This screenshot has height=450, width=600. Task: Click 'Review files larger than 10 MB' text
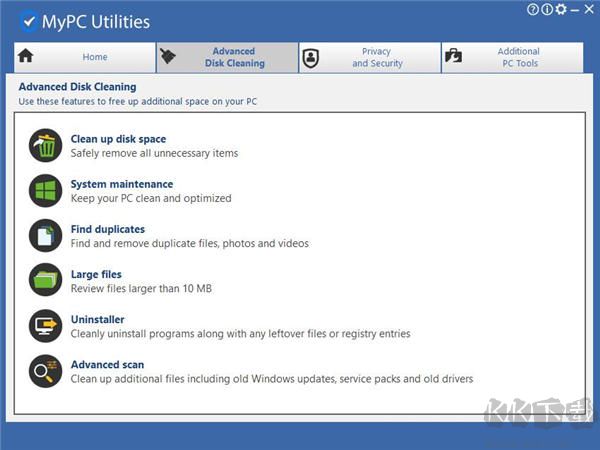point(141,289)
